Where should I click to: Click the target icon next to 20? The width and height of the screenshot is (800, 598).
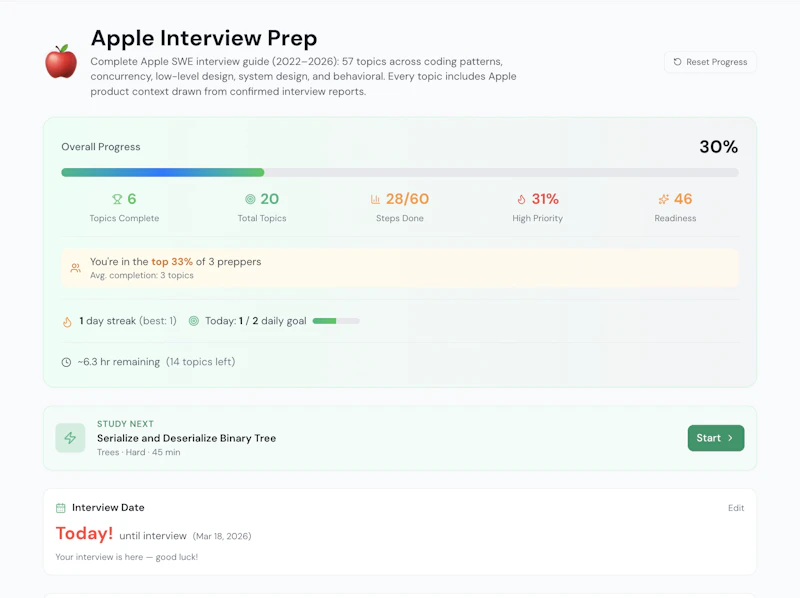(250, 199)
